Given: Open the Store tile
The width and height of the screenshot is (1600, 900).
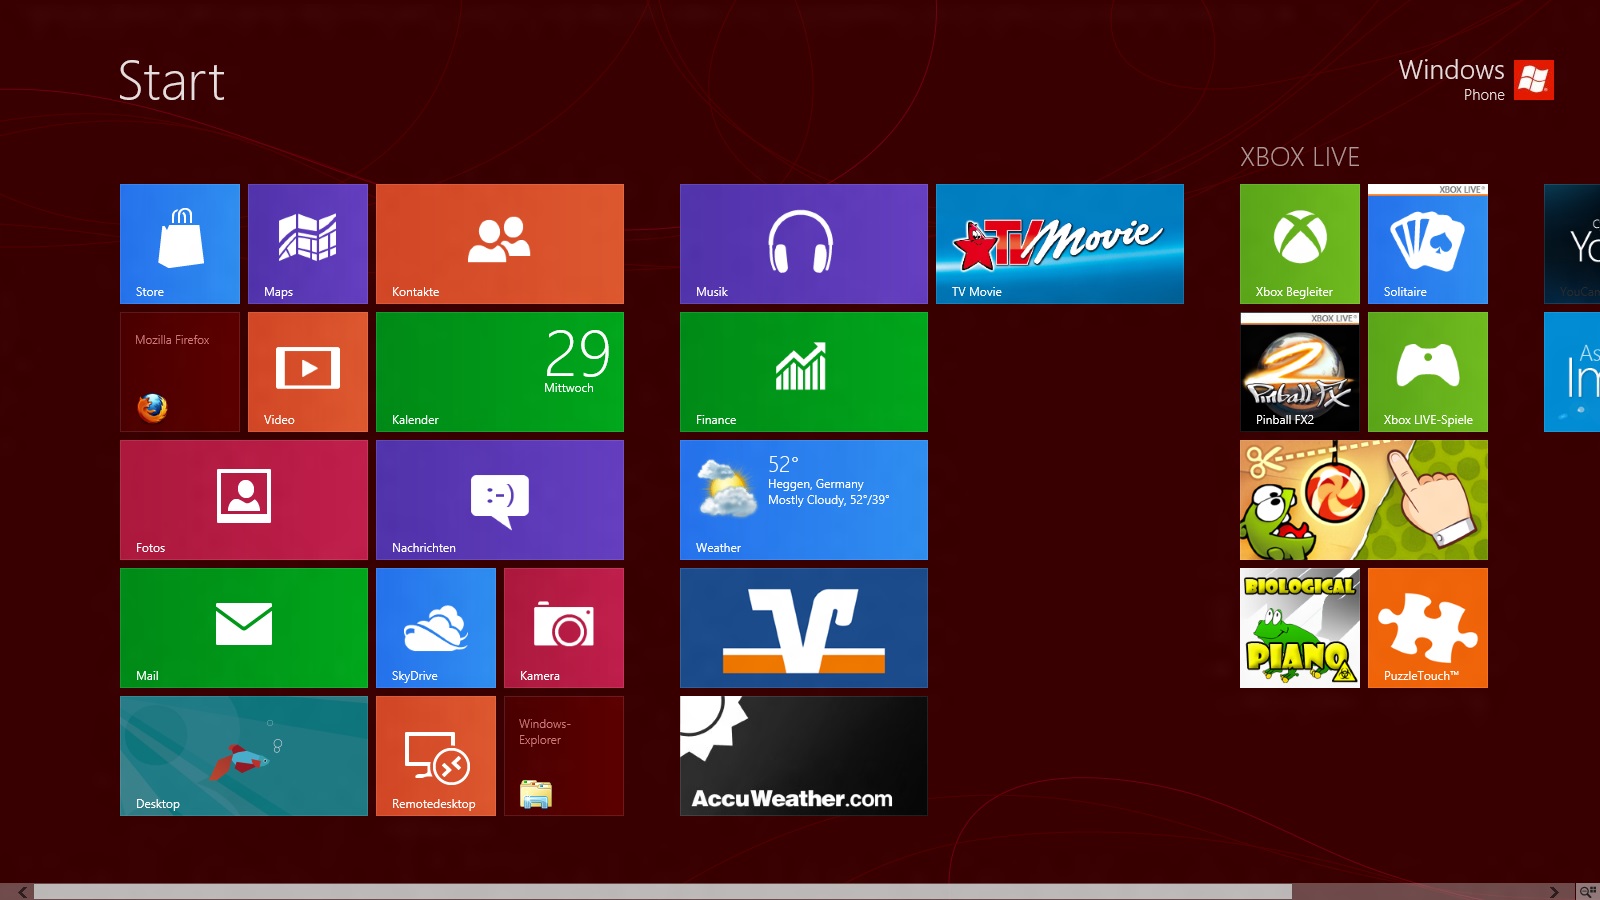Looking at the screenshot, I should coord(180,244).
